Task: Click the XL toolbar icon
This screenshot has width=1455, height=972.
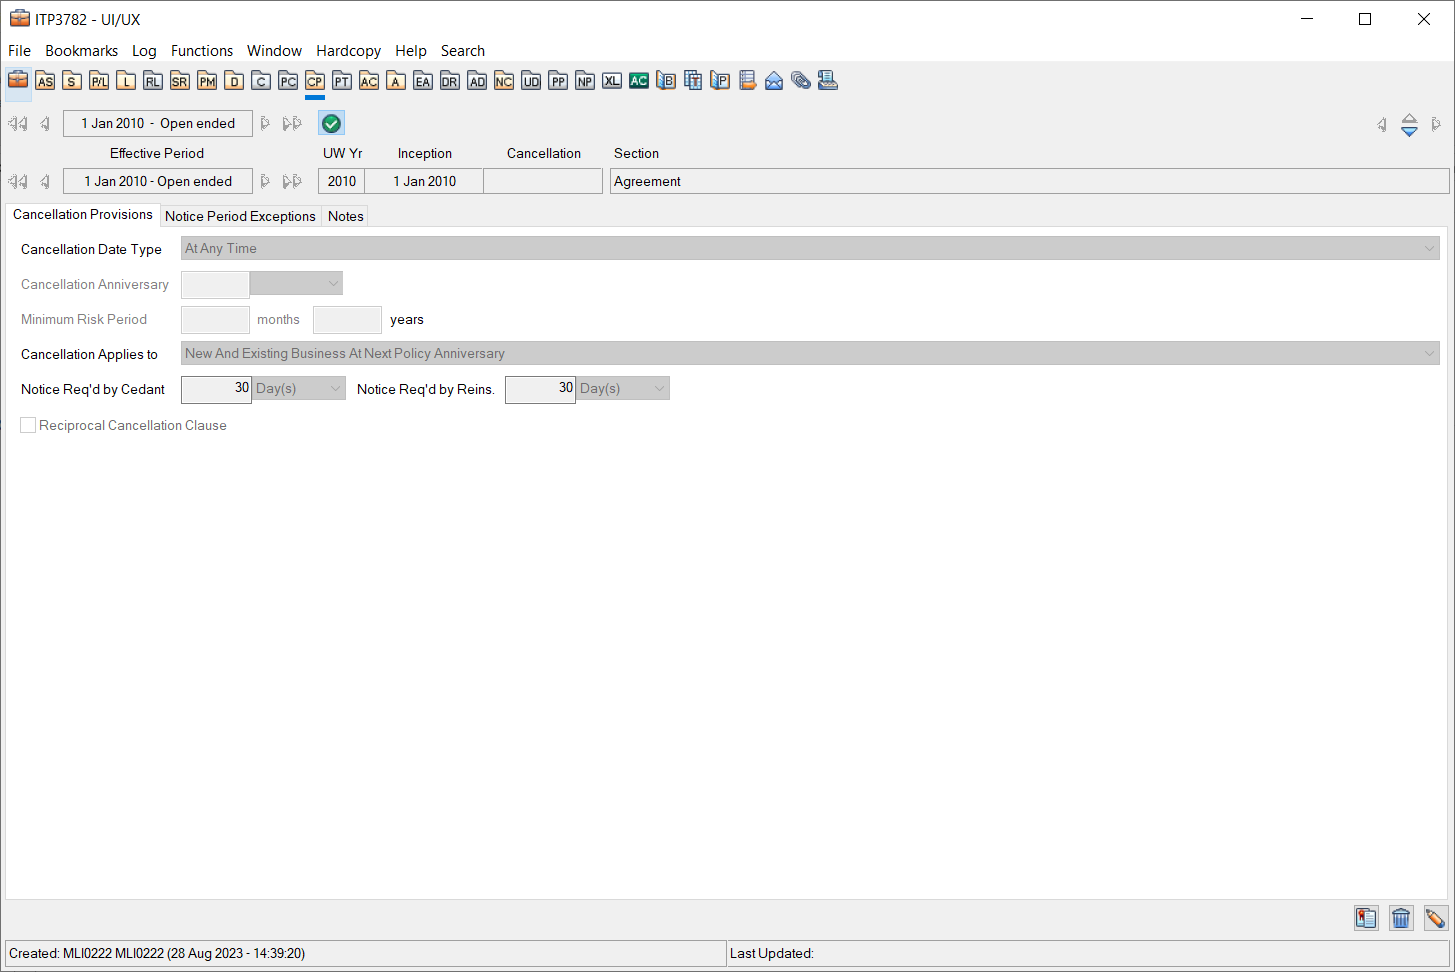Action: (612, 81)
